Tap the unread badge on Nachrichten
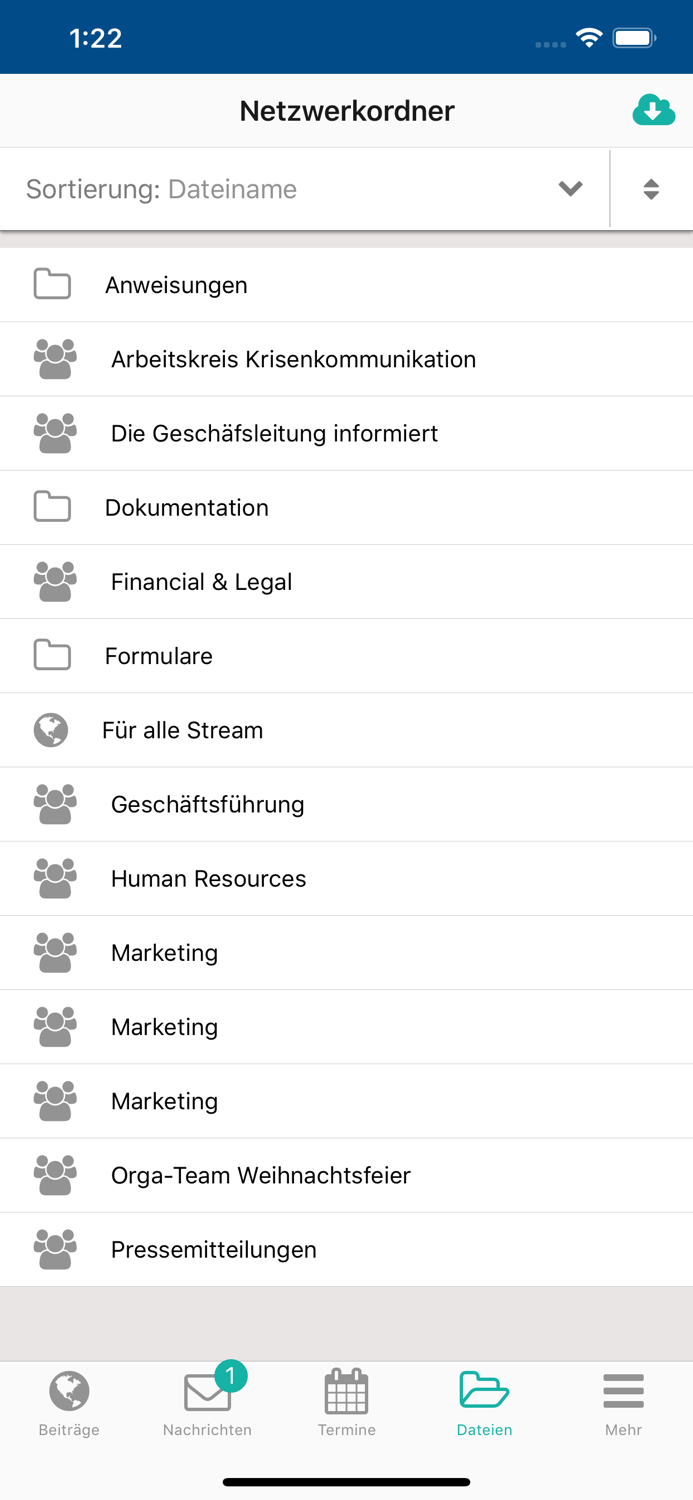 231,1375
